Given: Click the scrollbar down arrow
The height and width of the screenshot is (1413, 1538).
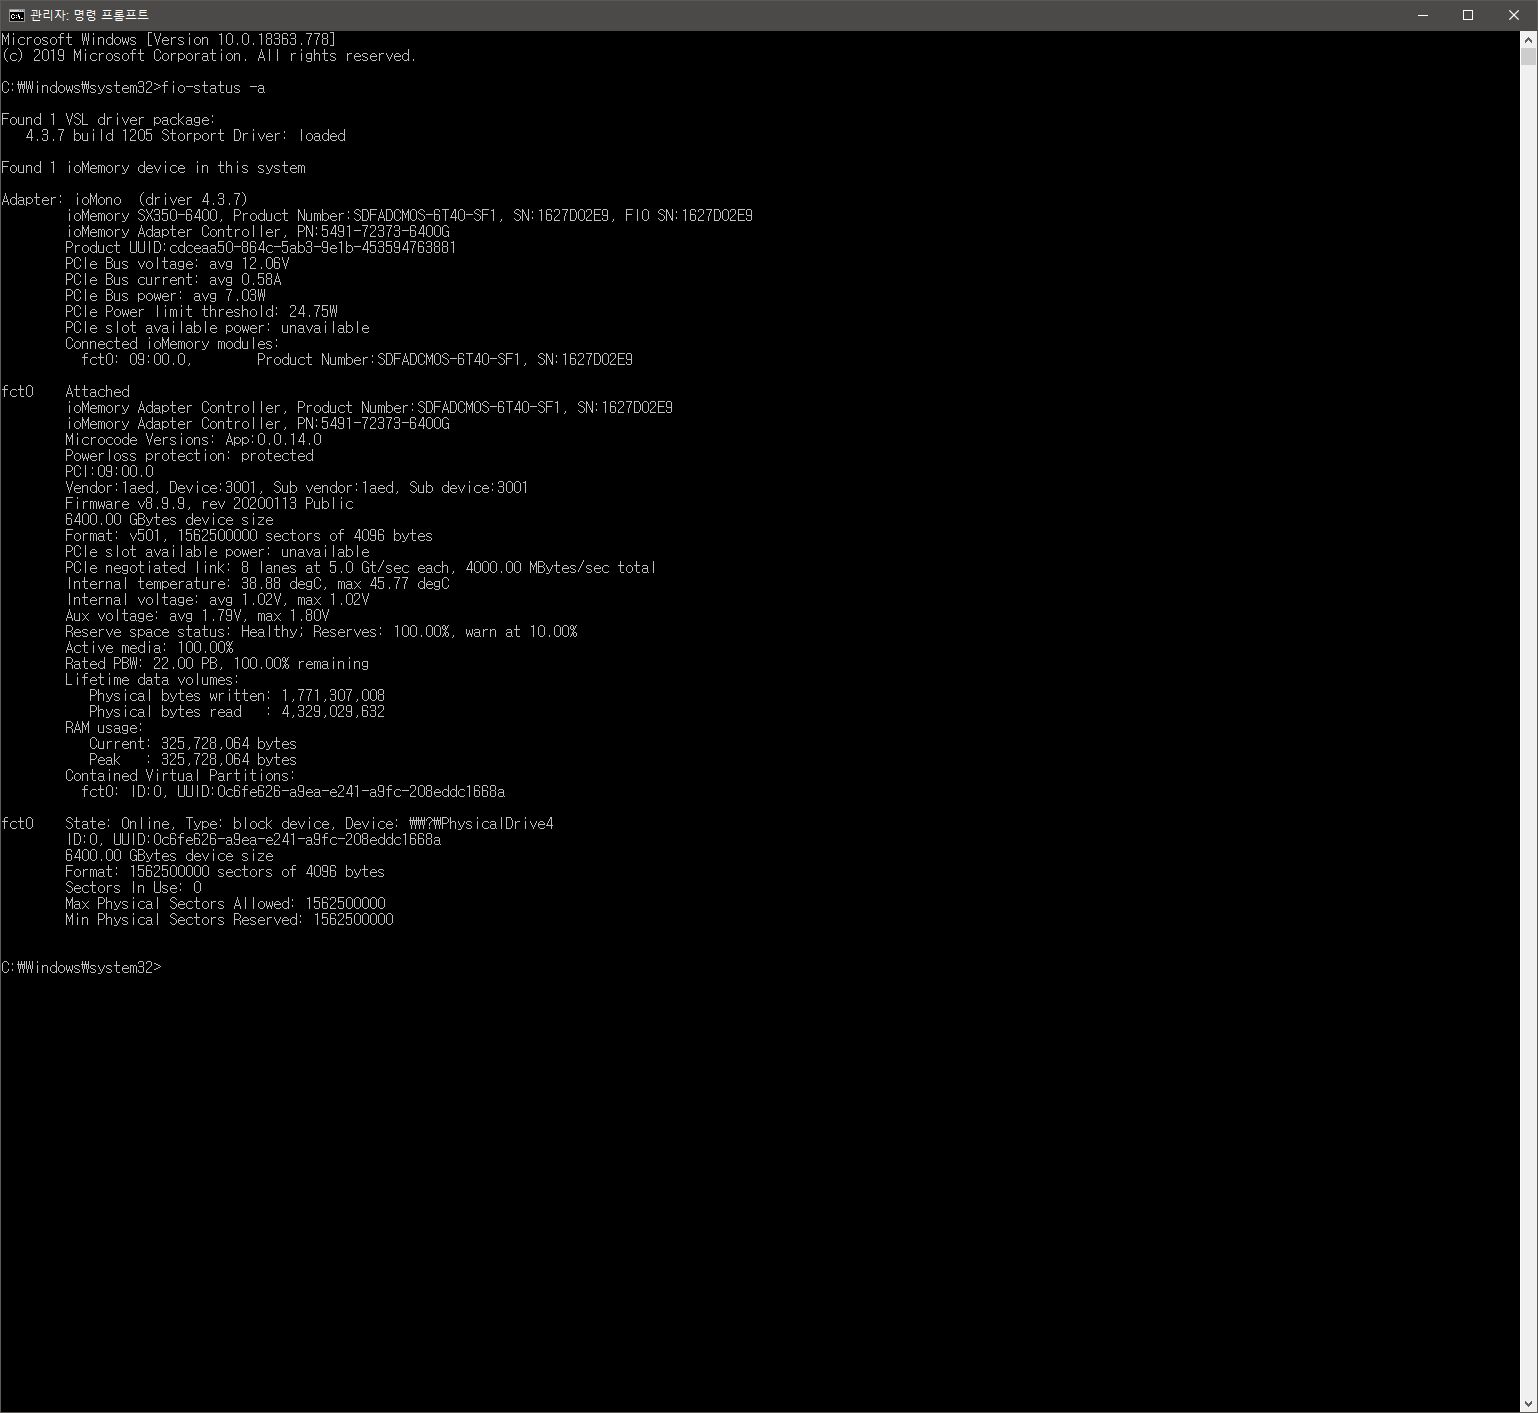Looking at the screenshot, I should (x=1528, y=1403).
